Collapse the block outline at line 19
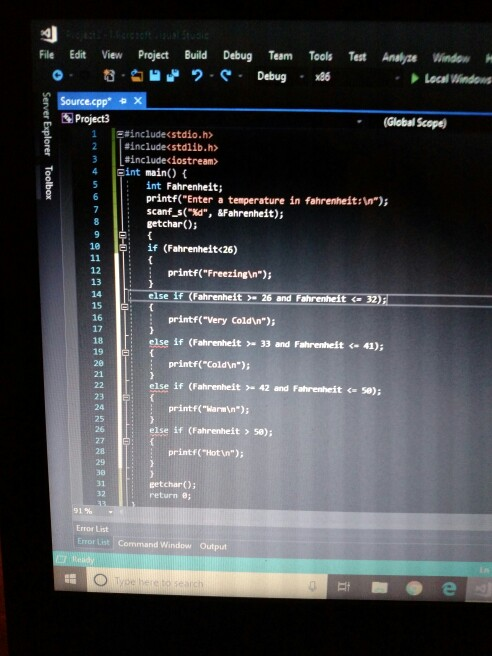Image resolution: width=492 pixels, height=656 pixels. click(x=125, y=353)
